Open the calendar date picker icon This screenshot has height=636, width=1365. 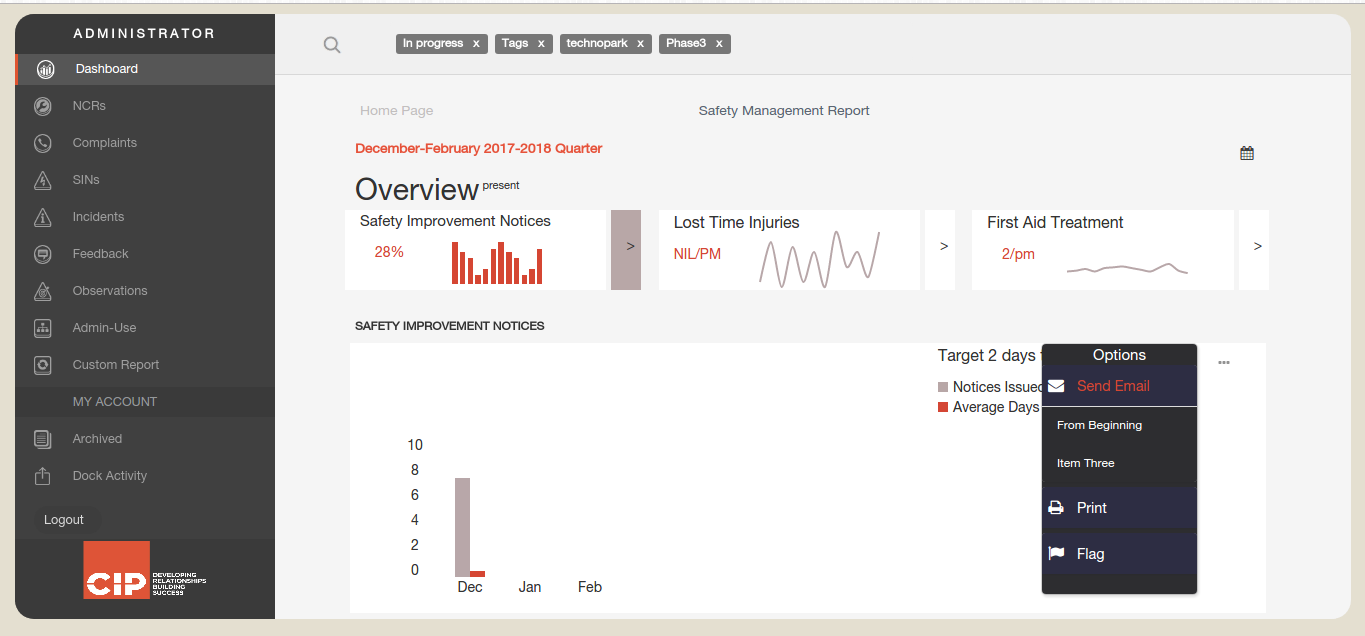[1247, 153]
